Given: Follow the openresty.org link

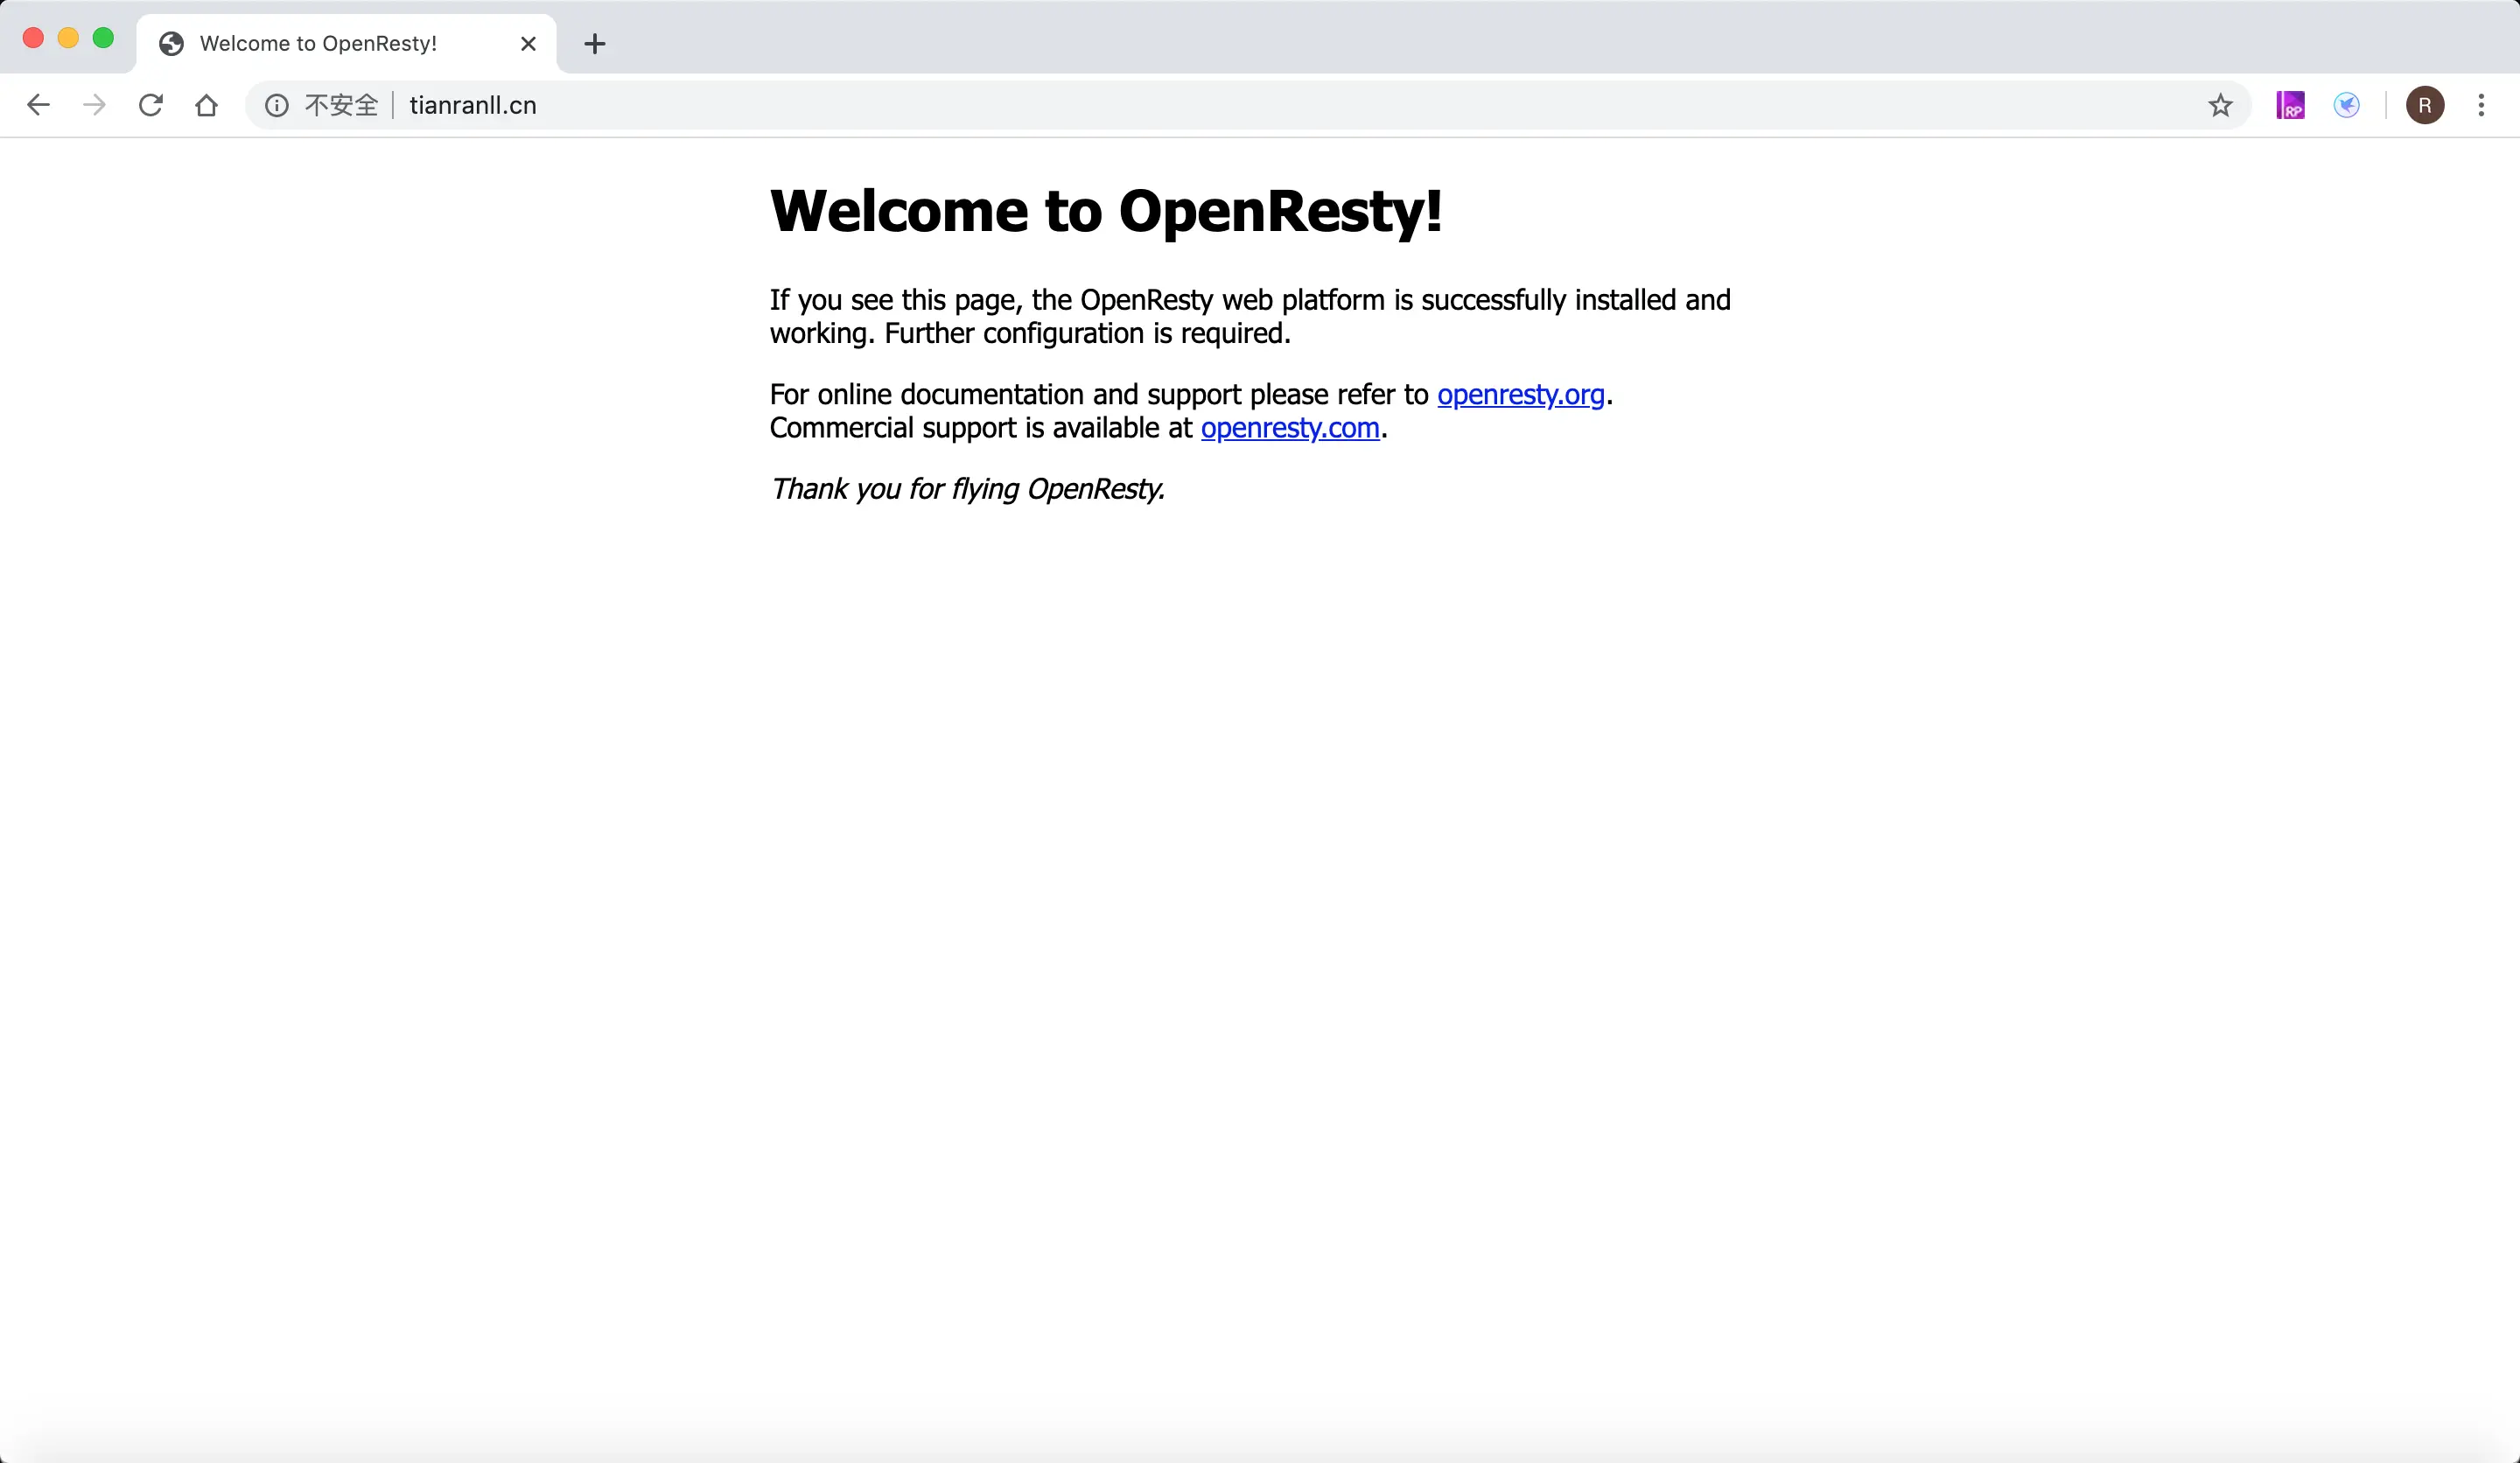Looking at the screenshot, I should click(1520, 394).
